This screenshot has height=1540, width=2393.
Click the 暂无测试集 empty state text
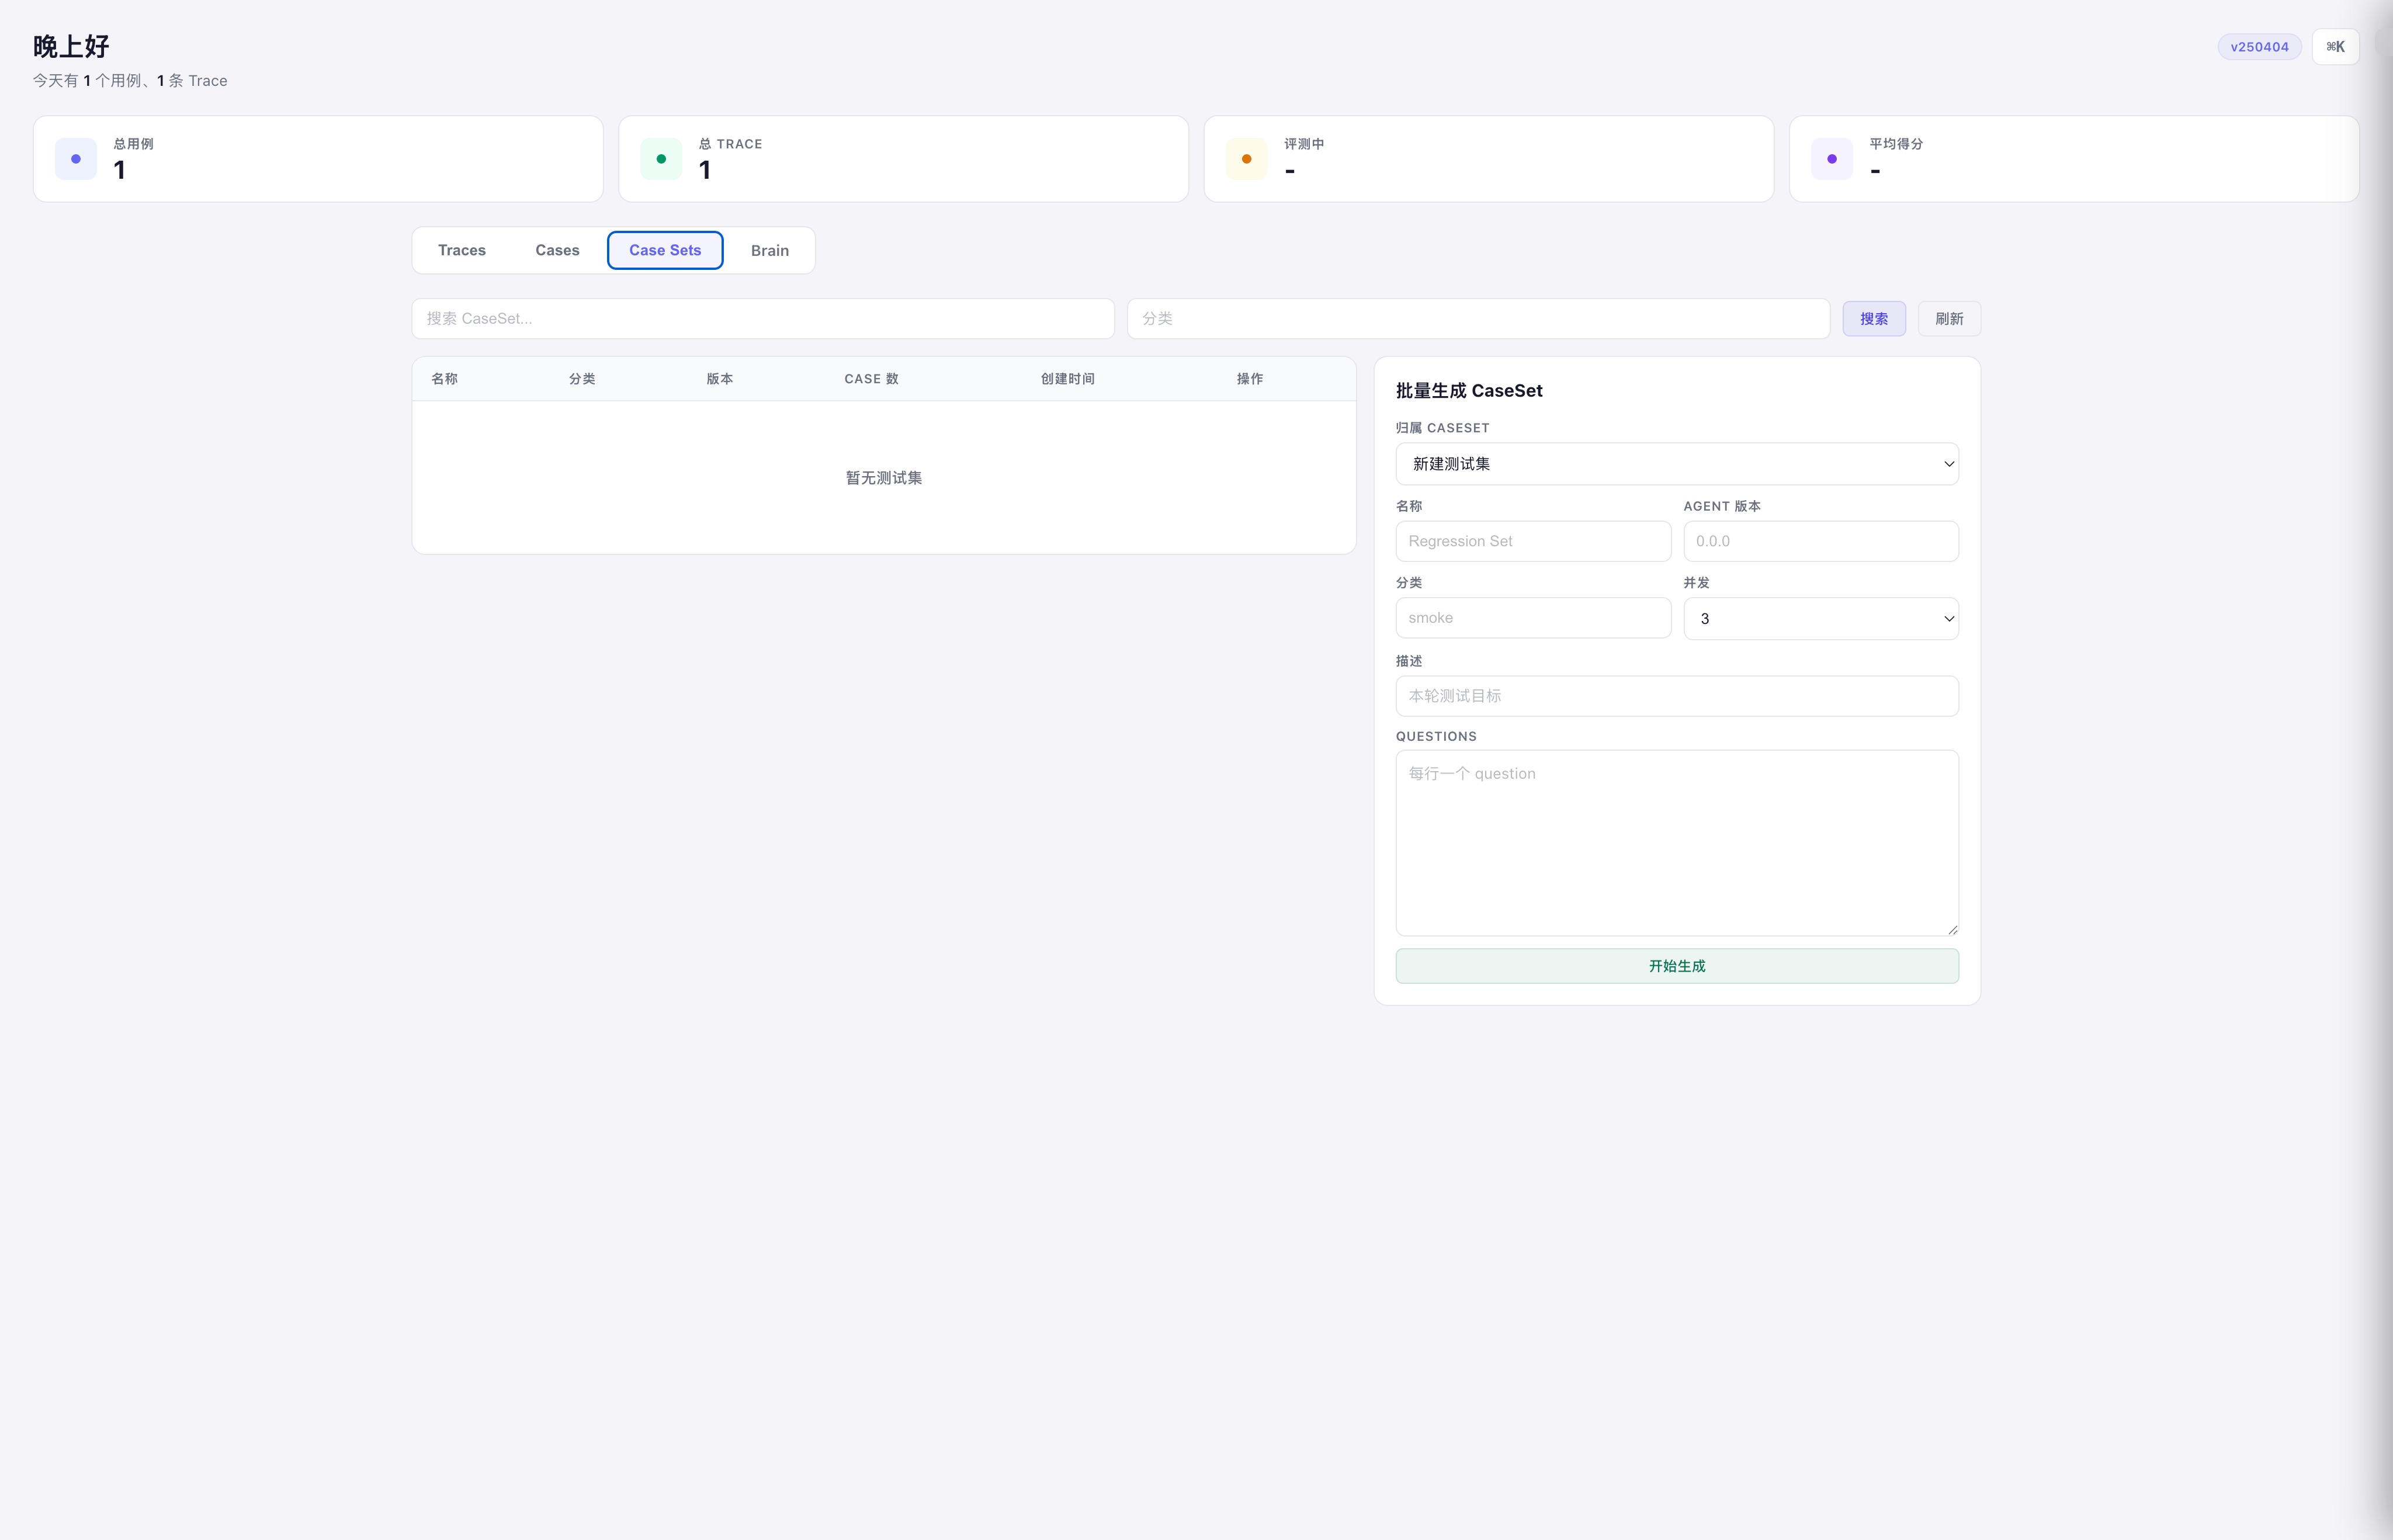(884, 478)
